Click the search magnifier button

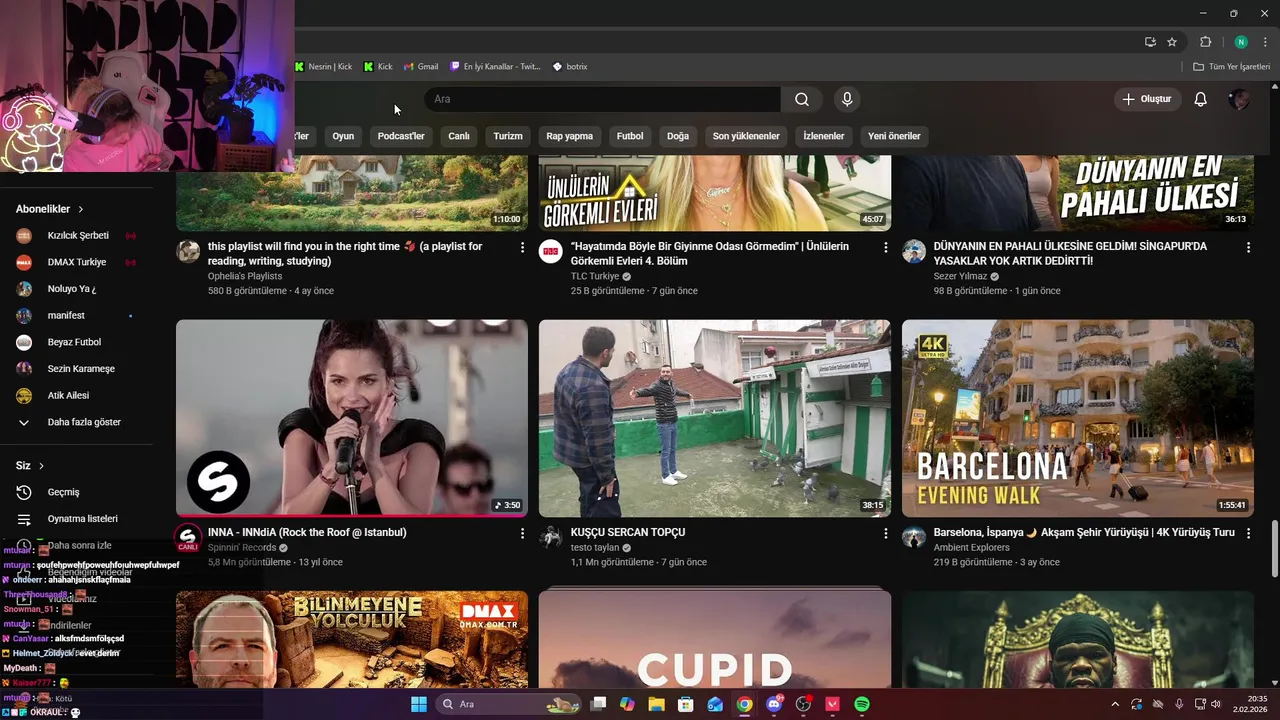802,99
